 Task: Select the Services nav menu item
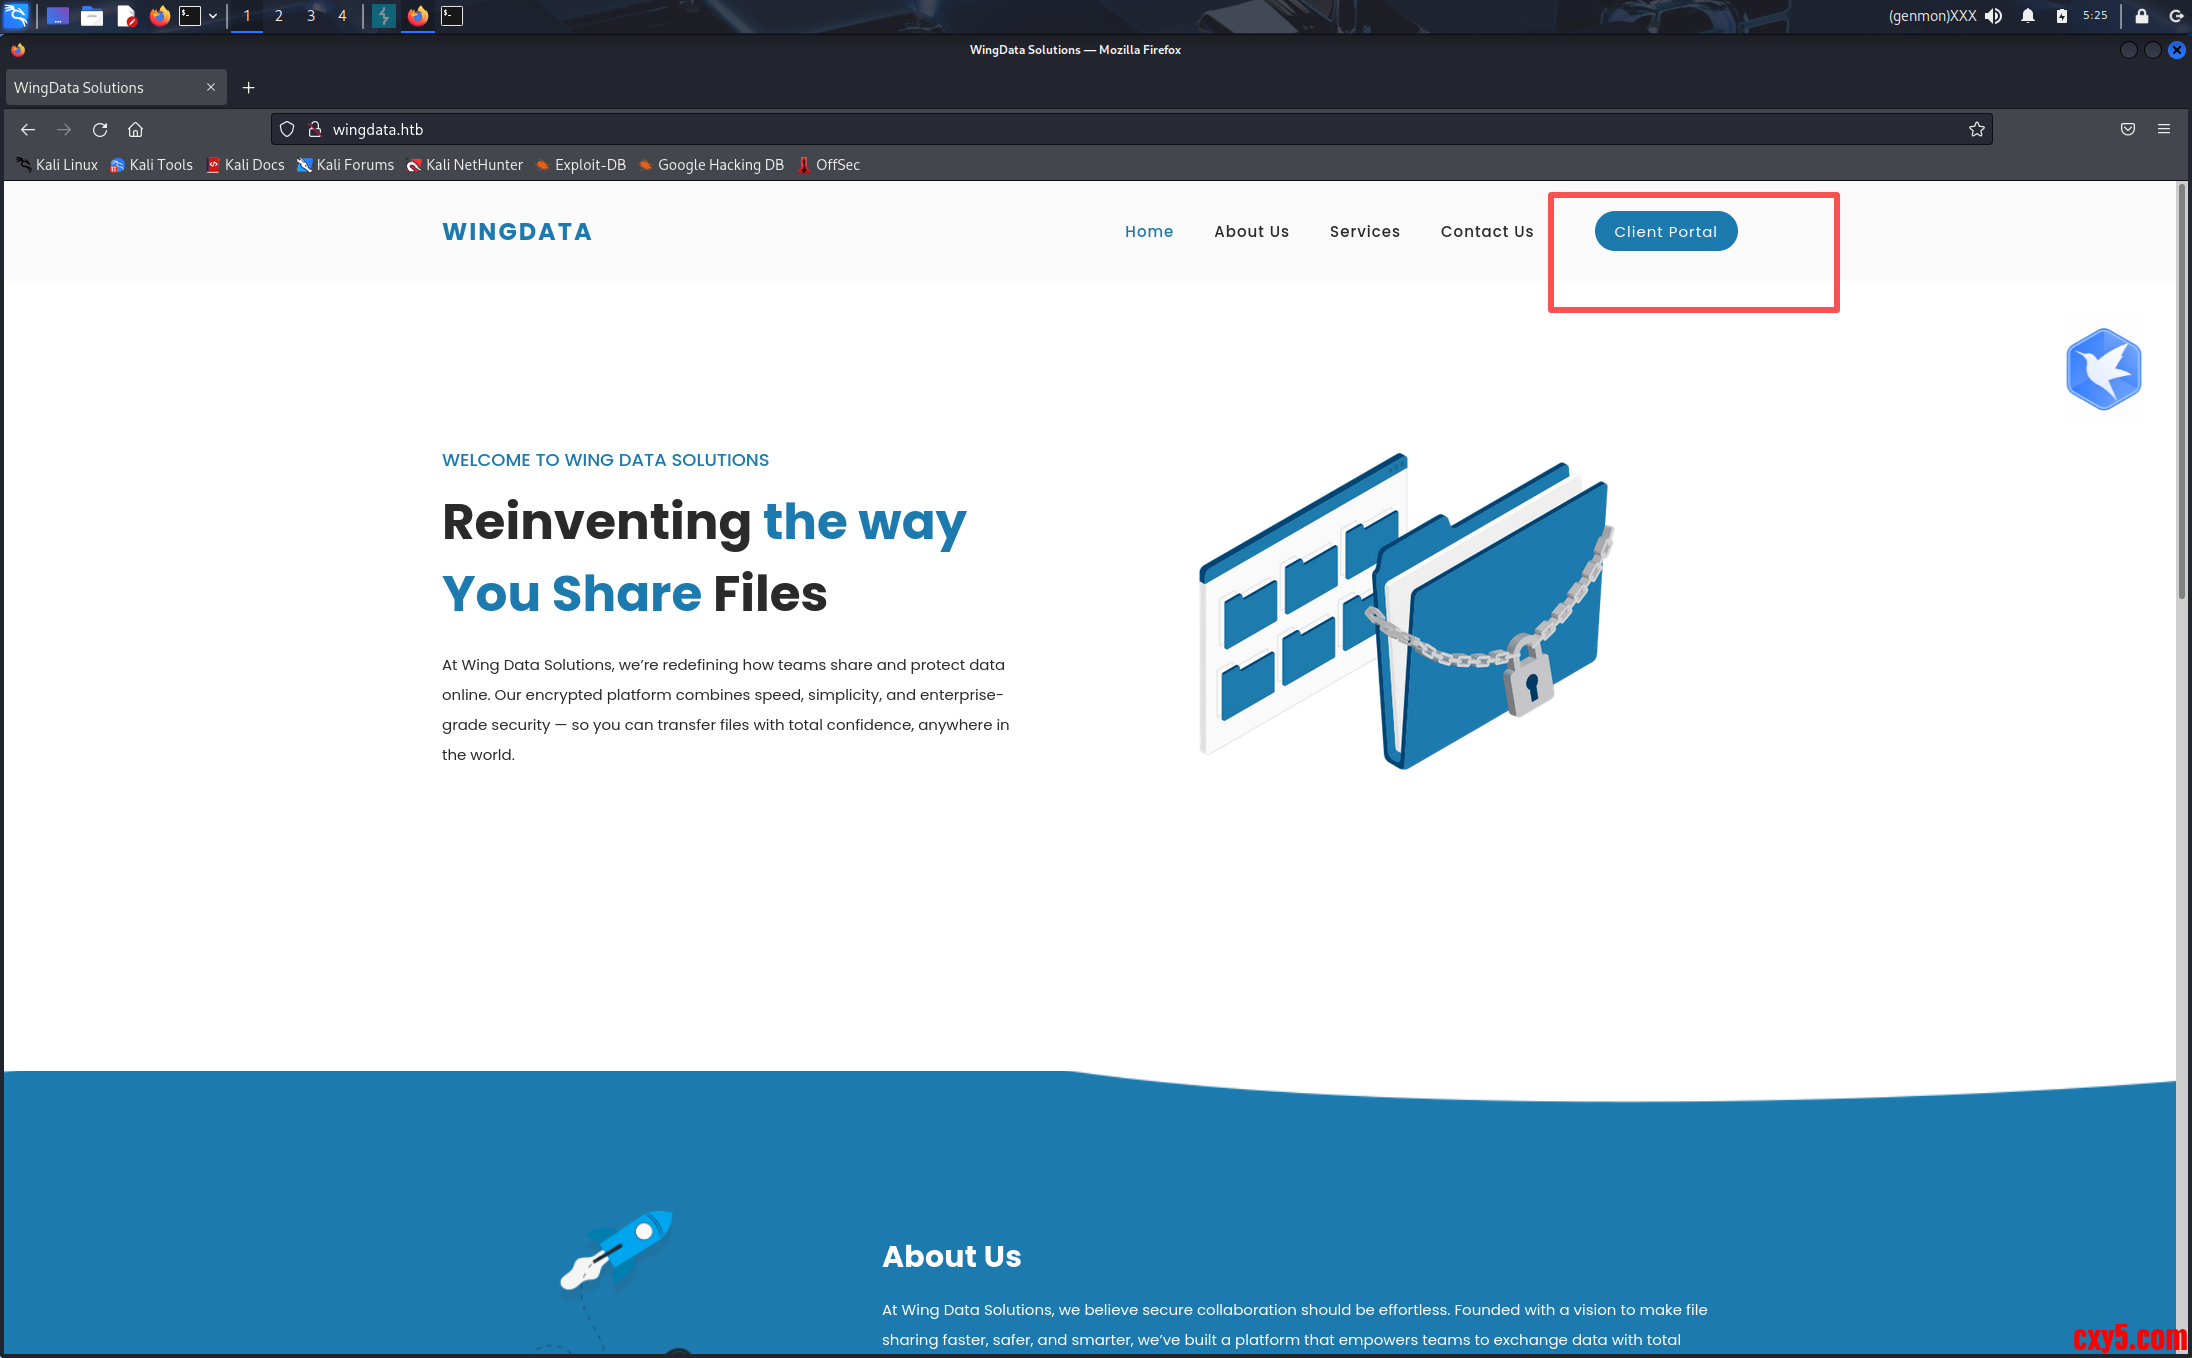[1364, 231]
